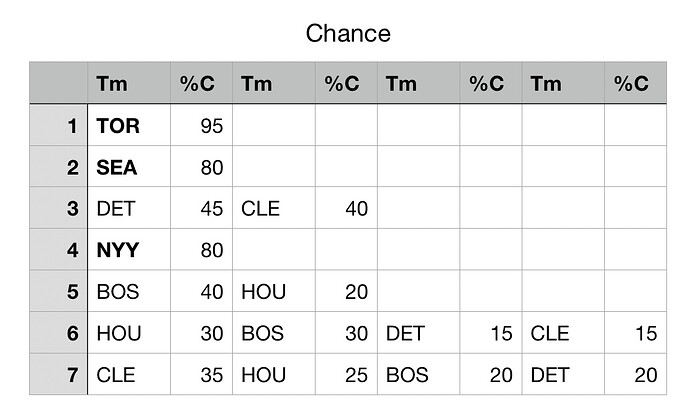Click row header number 1
The height and width of the screenshot is (414, 690).
pyautogui.click(x=58, y=125)
